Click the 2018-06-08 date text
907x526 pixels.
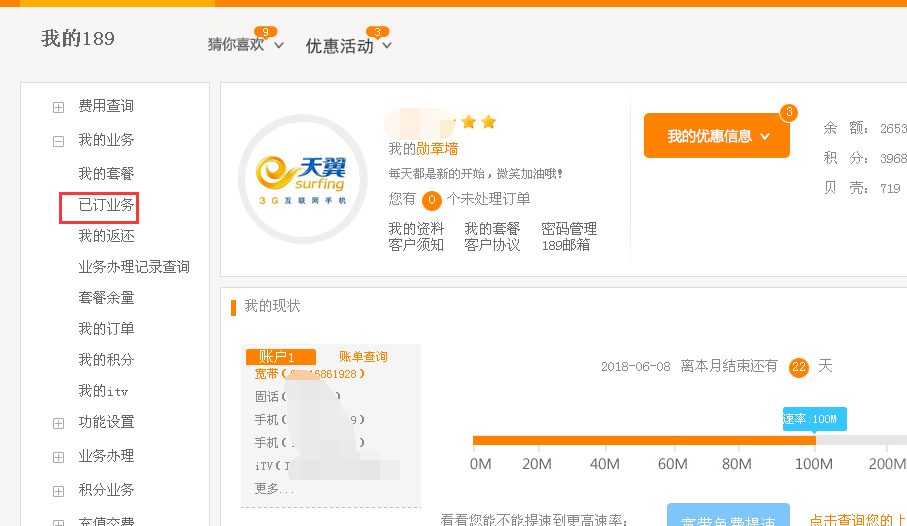tap(635, 367)
